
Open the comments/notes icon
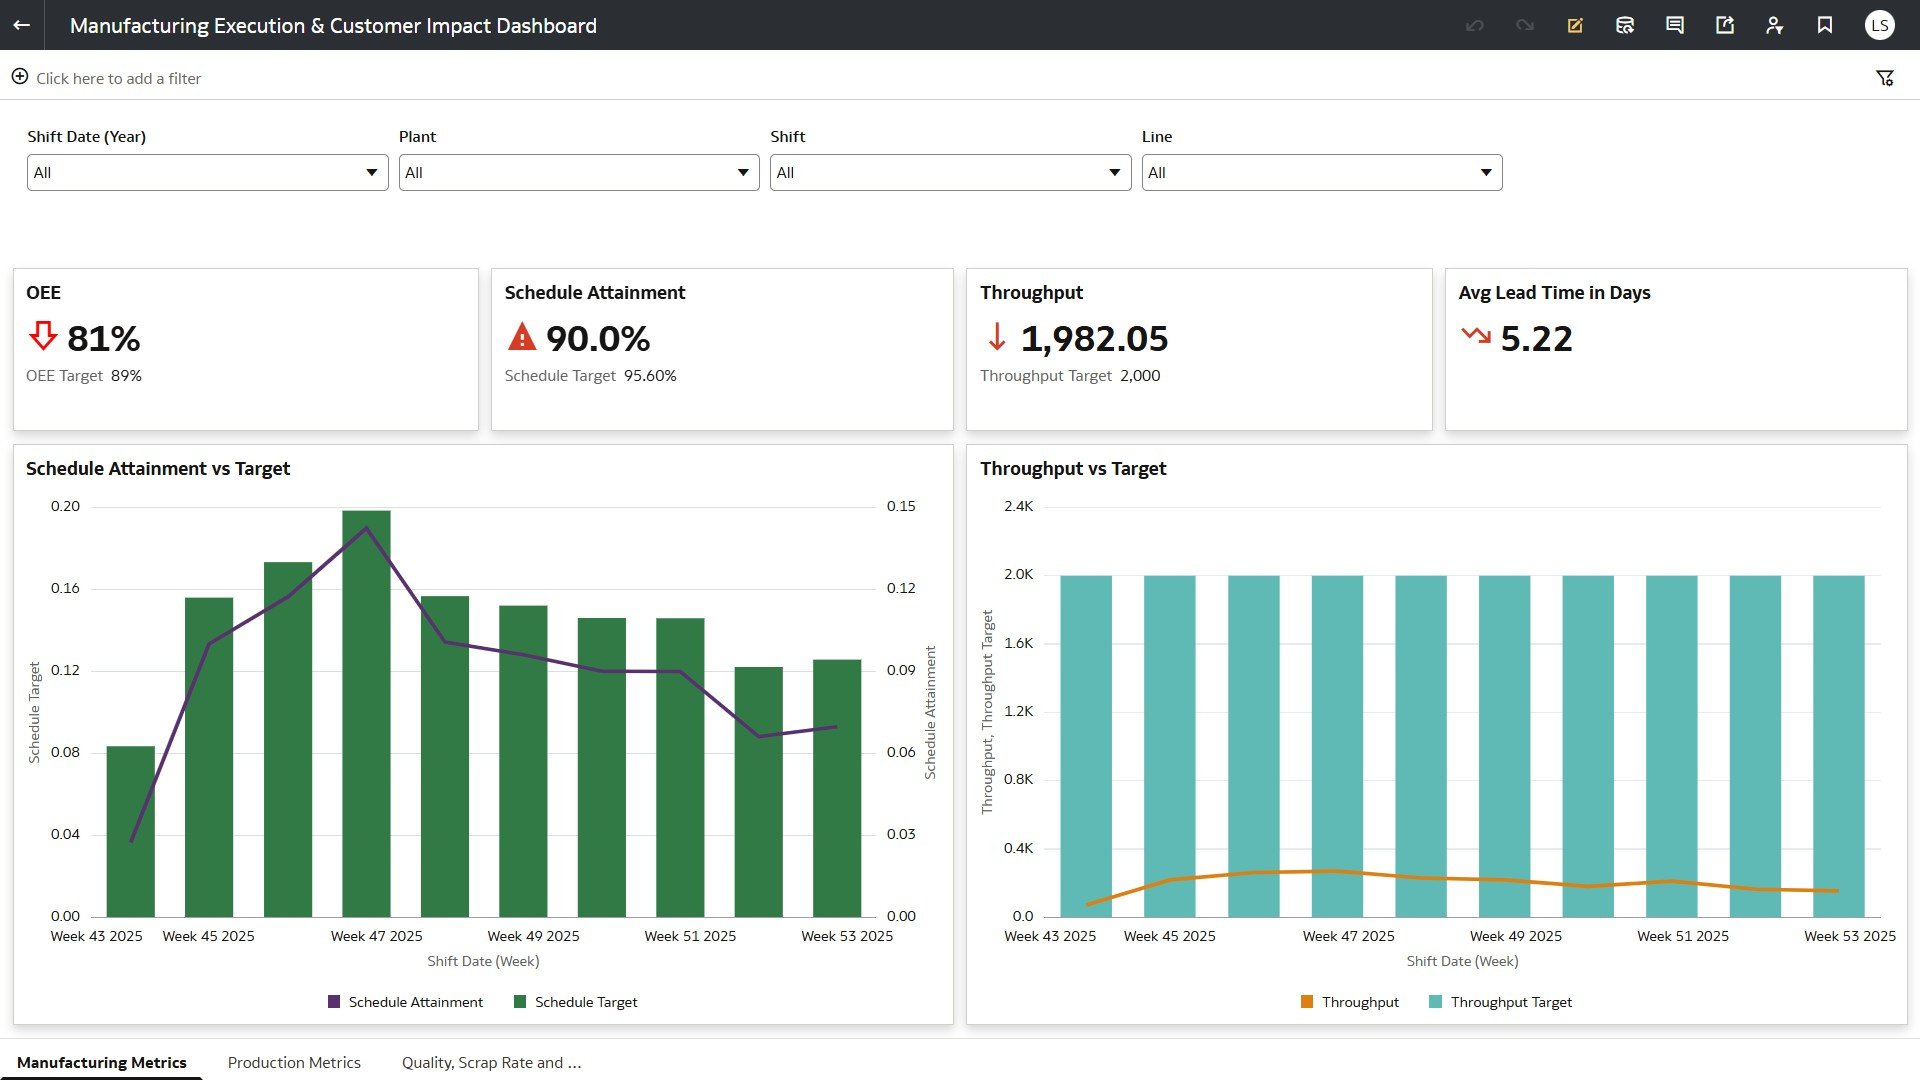pyautogui.click(x=1675, y=25)
